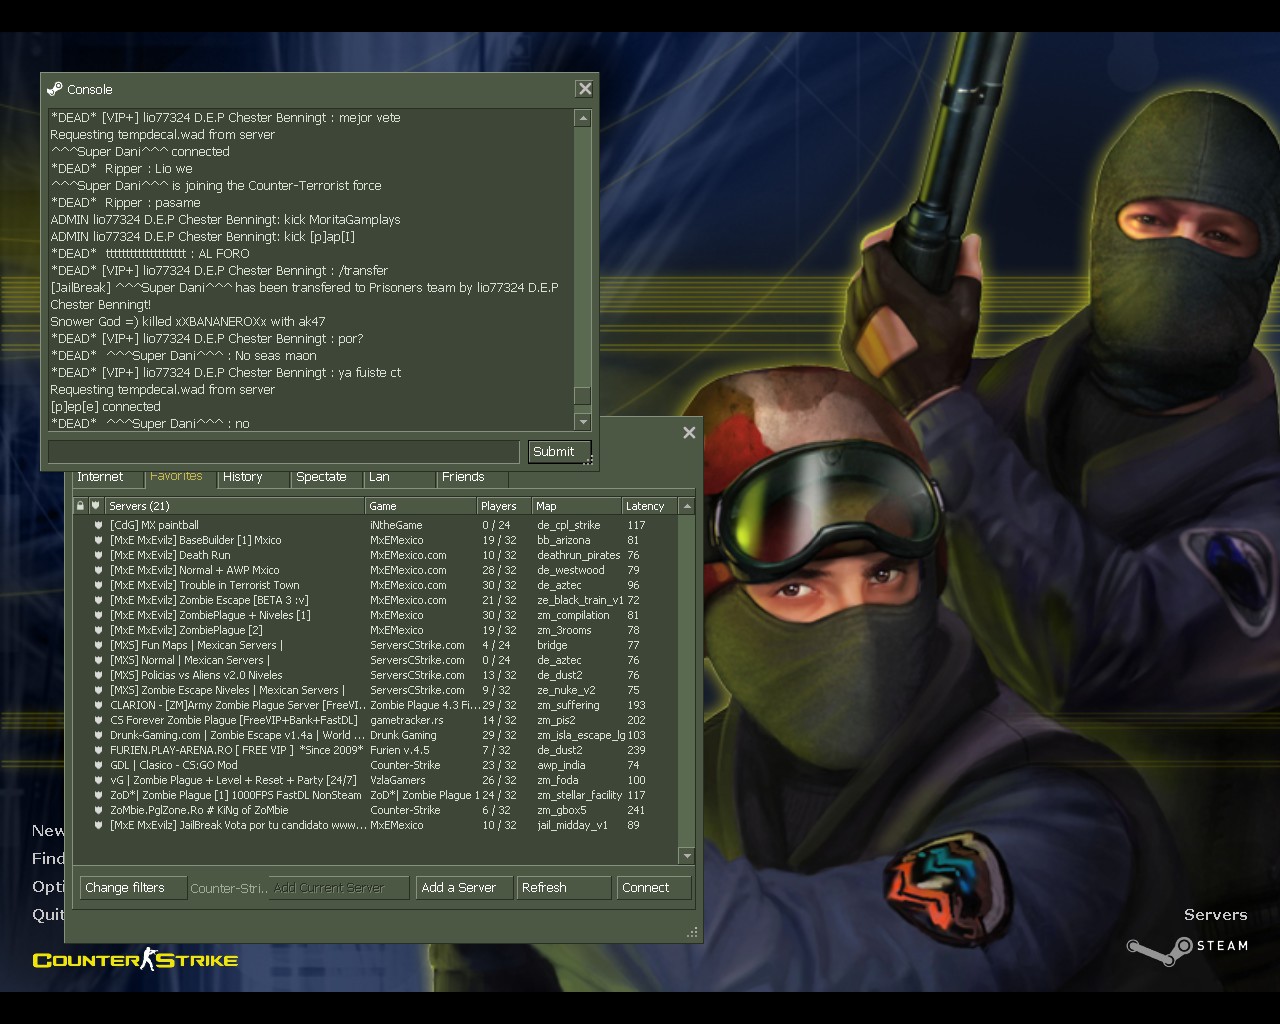This screenshot has width=1280, height=1024.
Task: Click the shield icon beside [MXS] Zombie Escape Niveles
Action: pos(99,690)
